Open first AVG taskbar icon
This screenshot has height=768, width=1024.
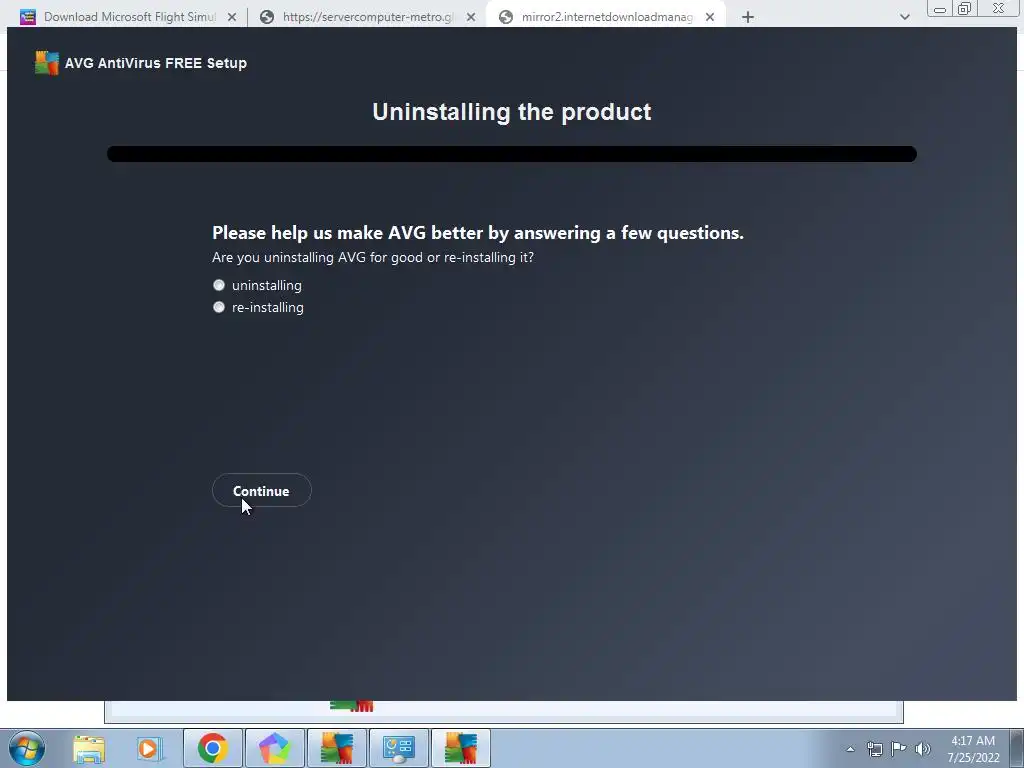(336, 748)
